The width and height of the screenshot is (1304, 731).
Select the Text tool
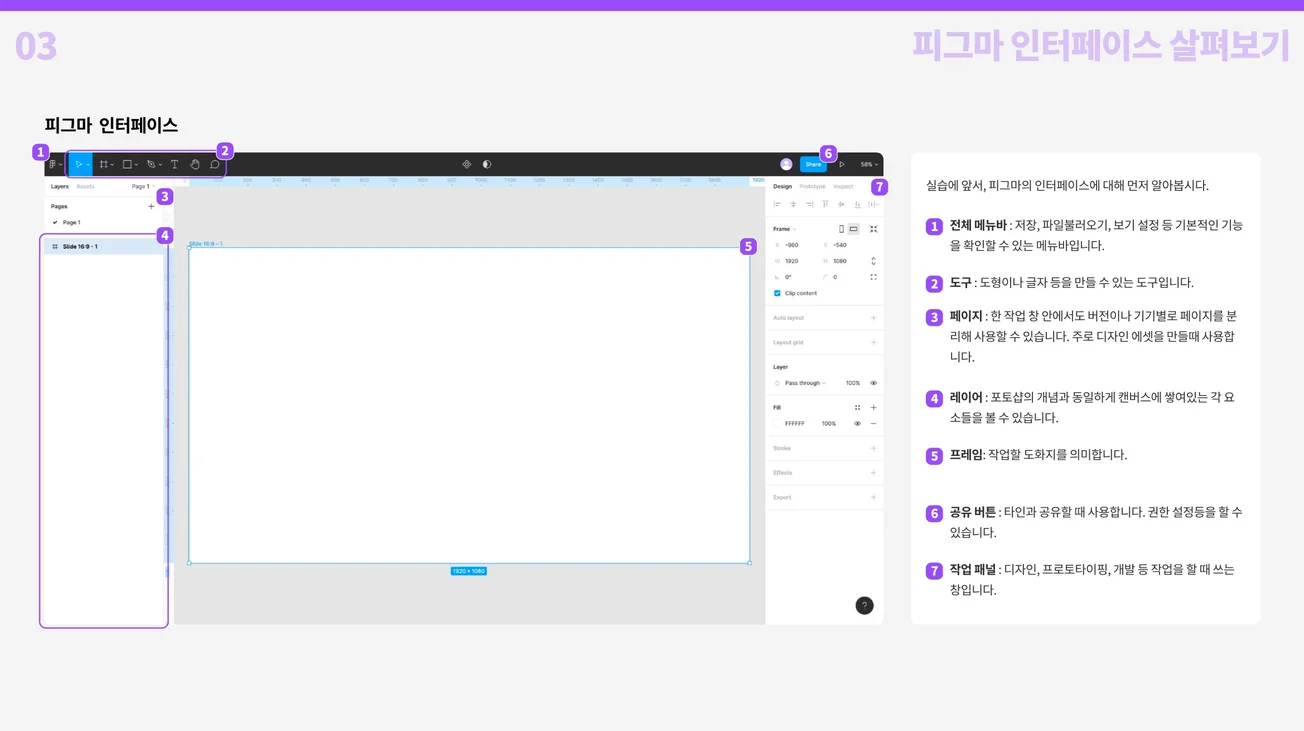point(174,164)
